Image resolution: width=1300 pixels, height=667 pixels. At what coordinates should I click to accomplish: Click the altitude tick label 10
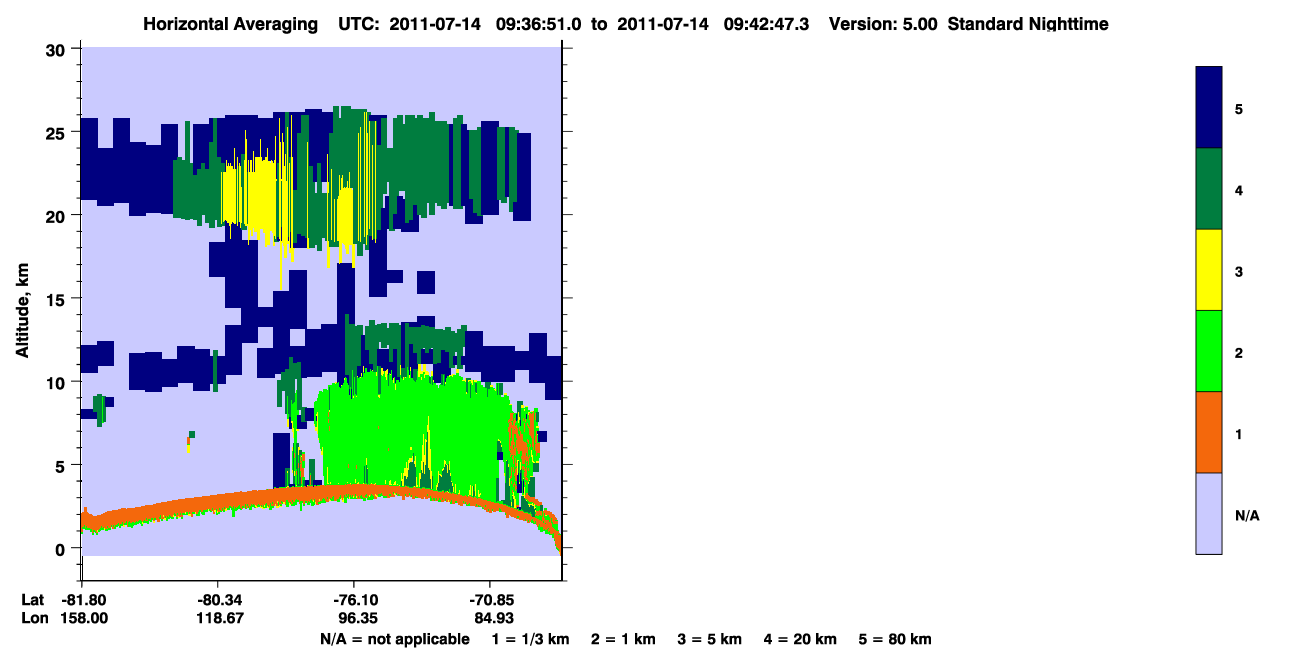(57, 382)
